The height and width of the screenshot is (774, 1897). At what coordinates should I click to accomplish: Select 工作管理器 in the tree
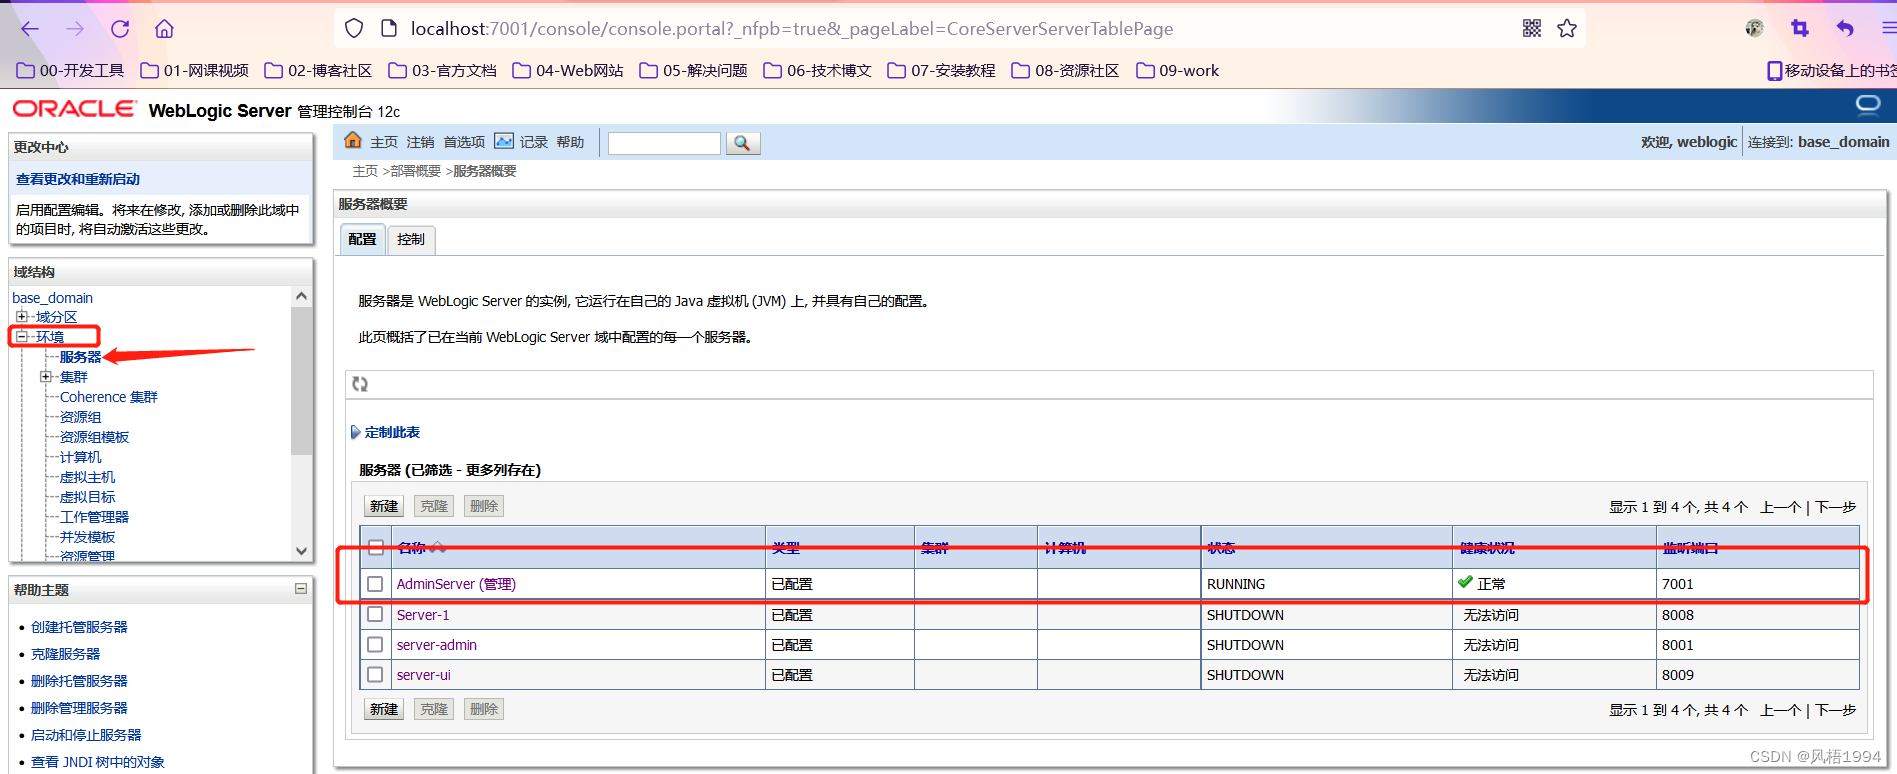coord(94,517)
